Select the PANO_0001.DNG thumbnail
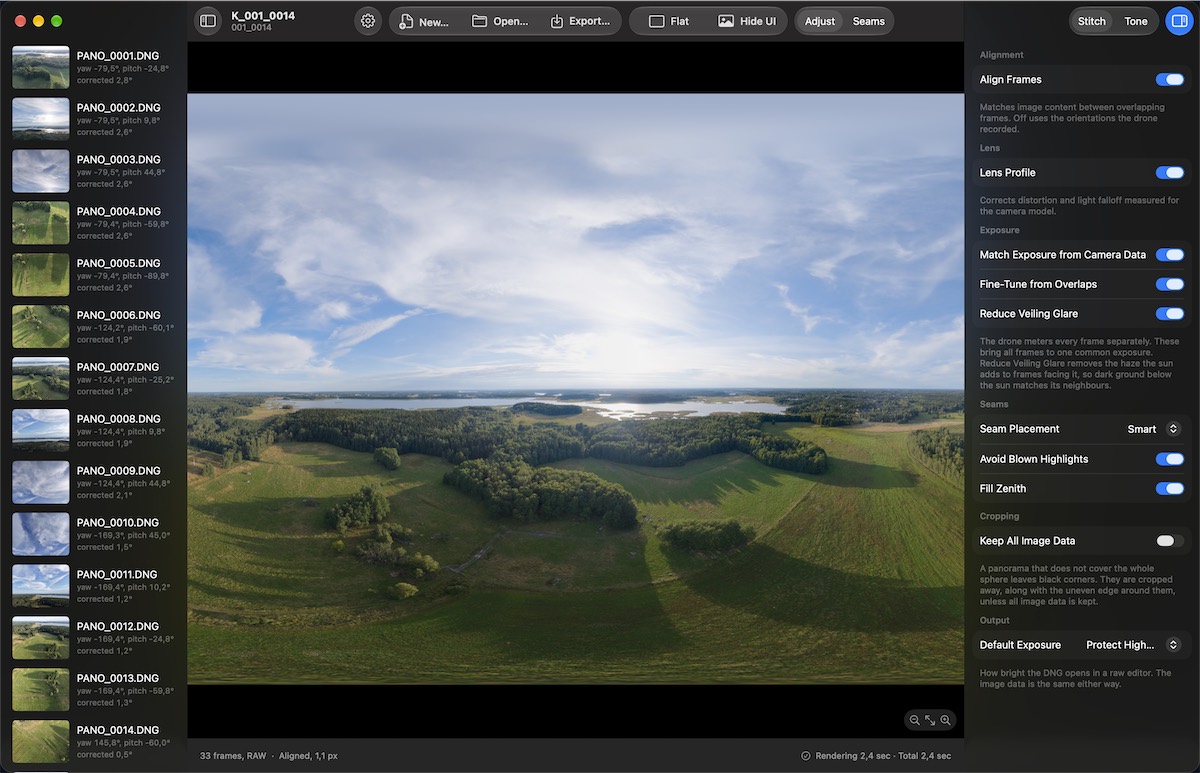 (41, 67)
